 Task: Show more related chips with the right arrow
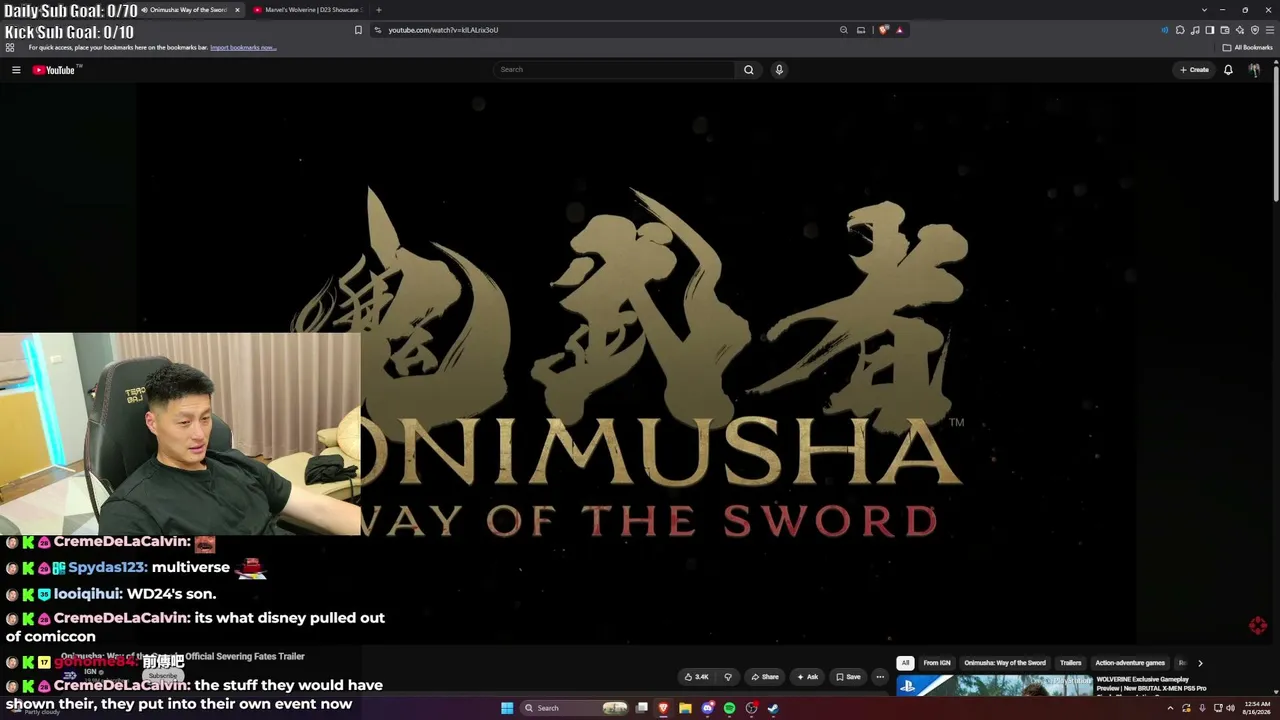tap(1200, 663)
